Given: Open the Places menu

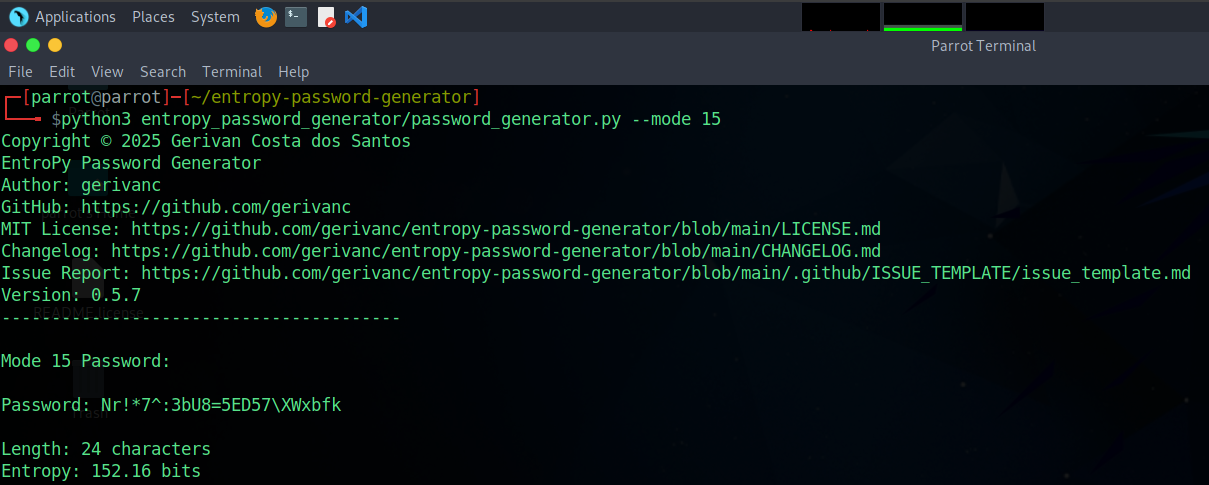Looking at the screenshot, I should point(153,17).
